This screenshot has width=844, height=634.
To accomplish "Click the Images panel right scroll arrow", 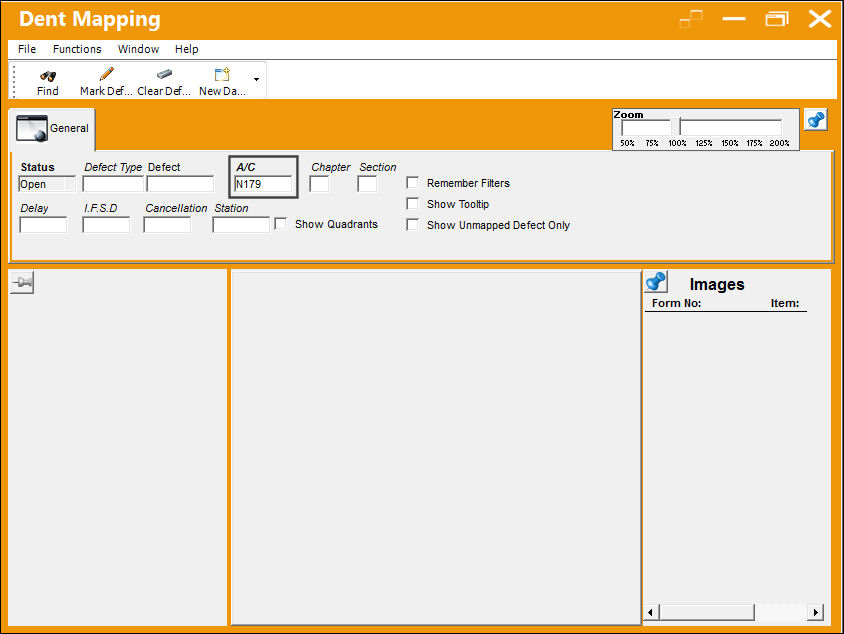I will (x=815, y=612).
